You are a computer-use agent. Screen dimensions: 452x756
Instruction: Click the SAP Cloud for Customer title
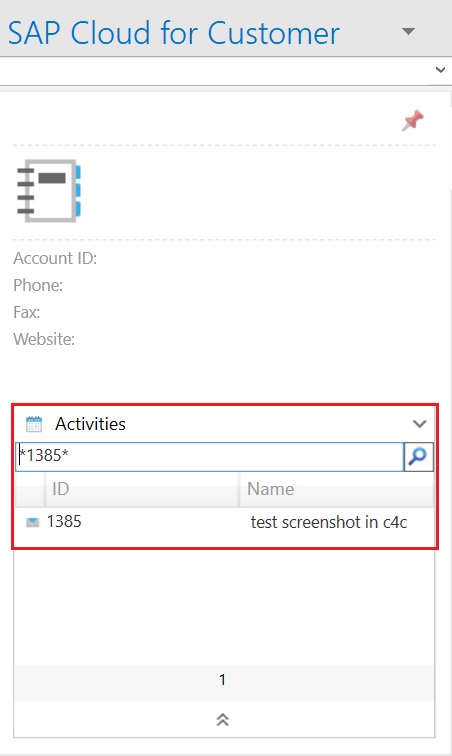pyautogui.click(x=174, y=33)
